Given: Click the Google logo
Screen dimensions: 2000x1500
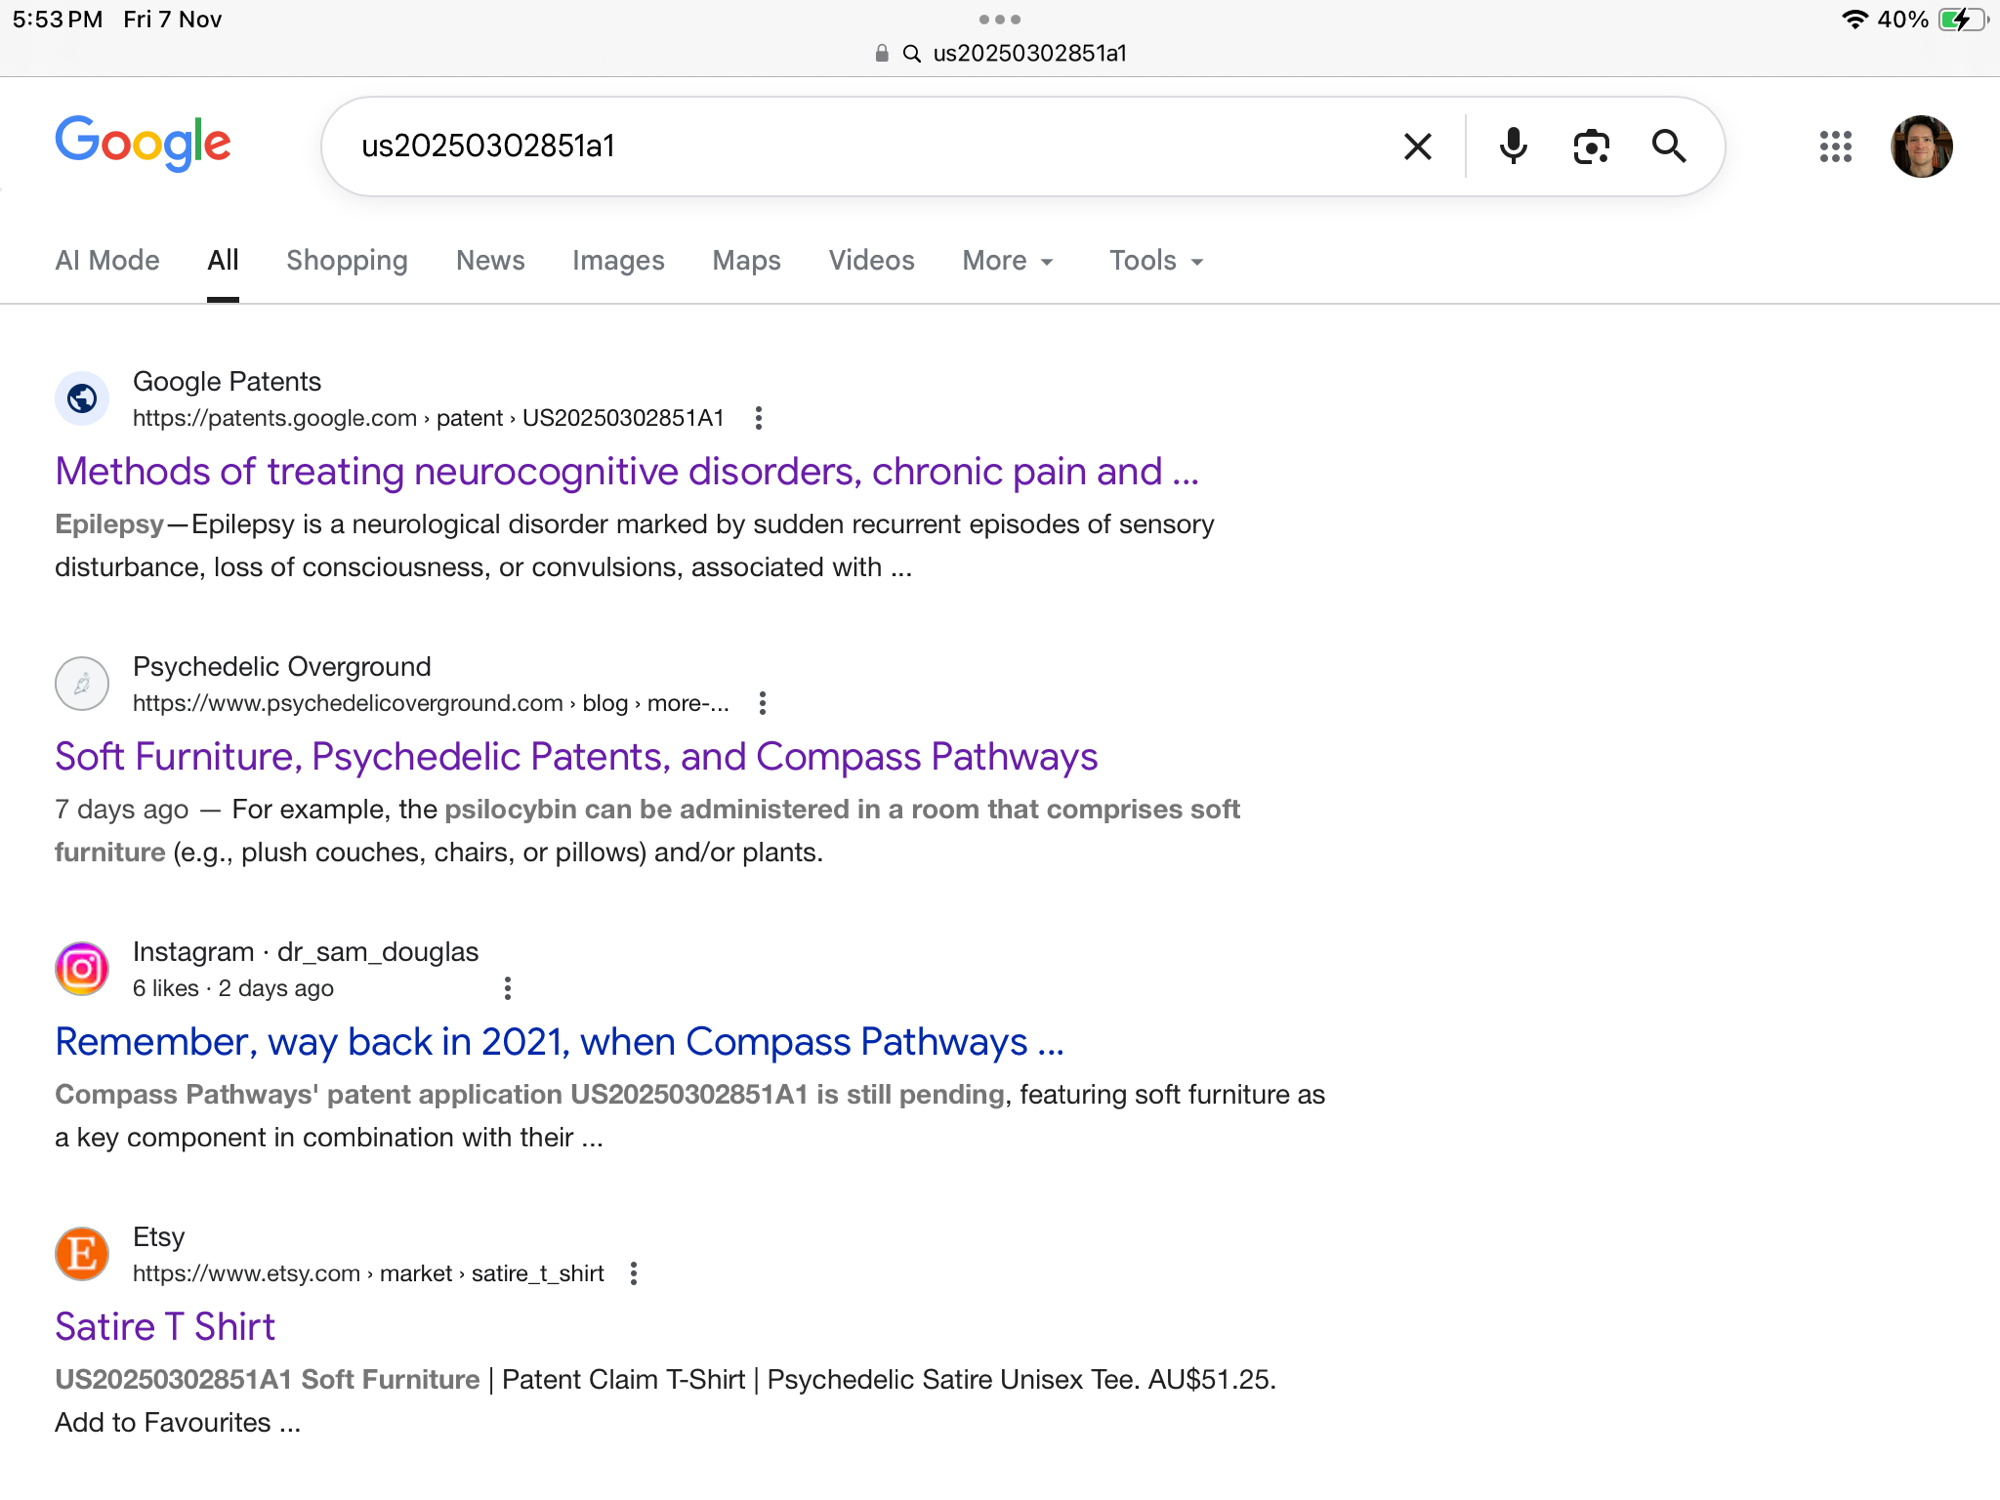Looking at the screenshot, I should pos(143,143).
